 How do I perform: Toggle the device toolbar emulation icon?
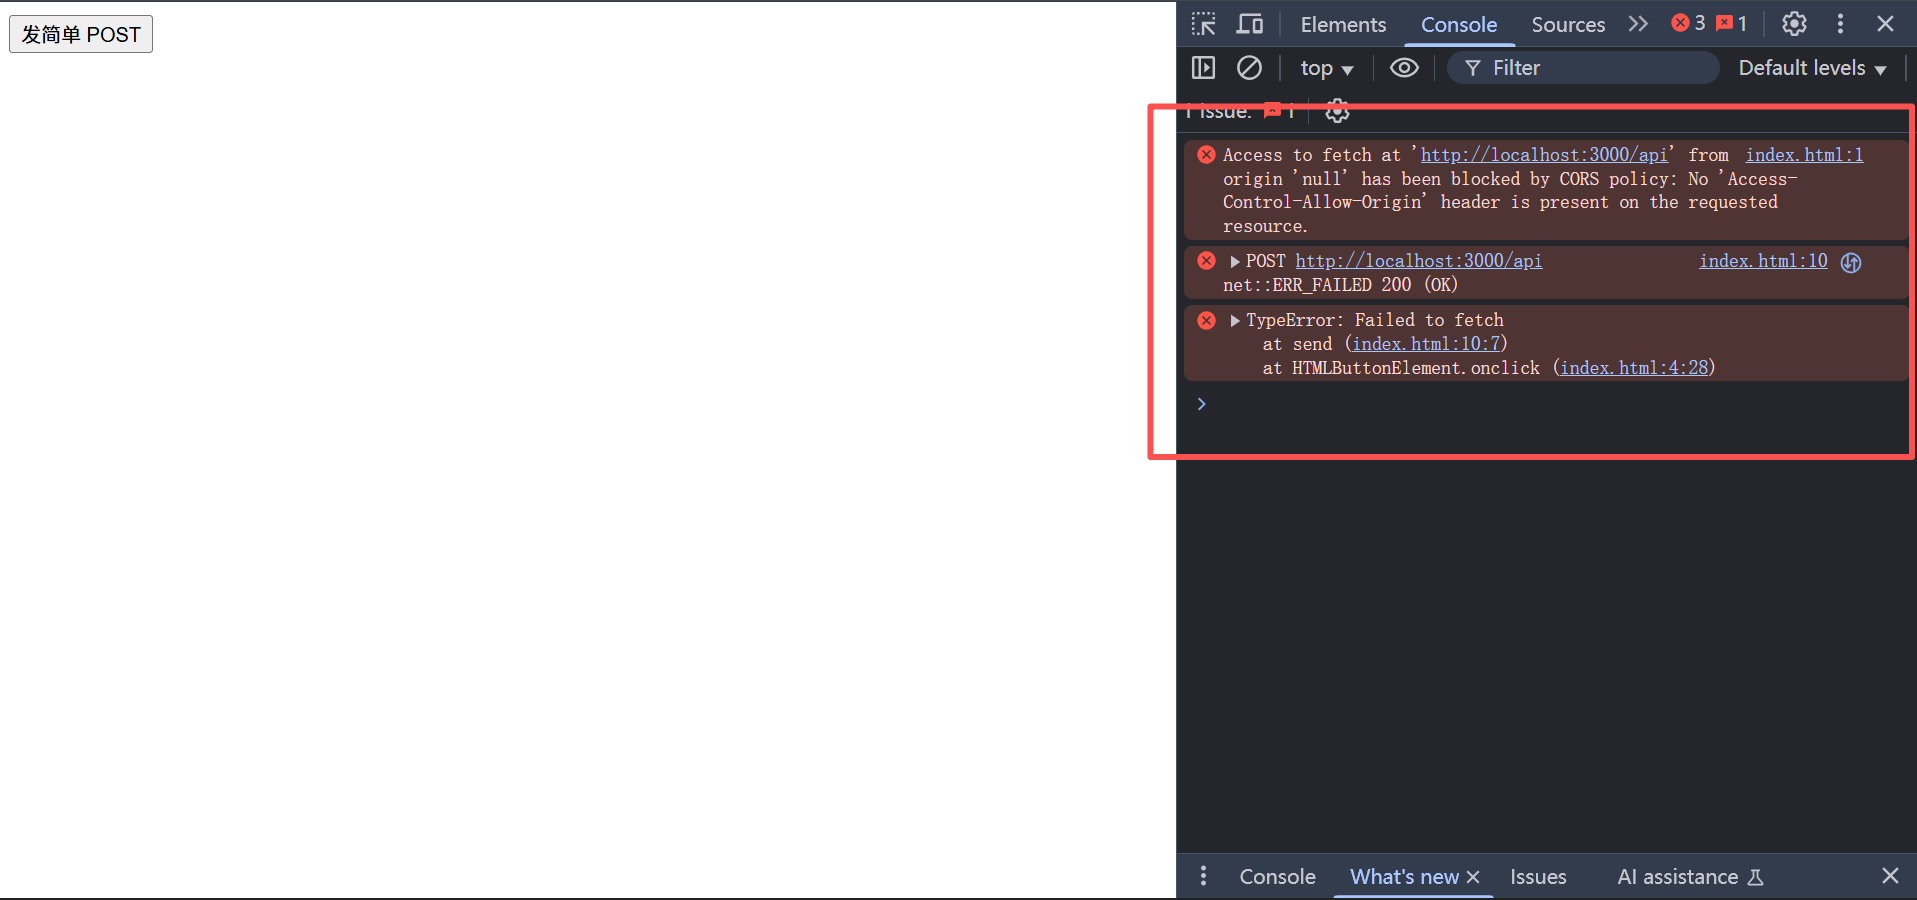pyautogui.click(x=1250, y=24)
